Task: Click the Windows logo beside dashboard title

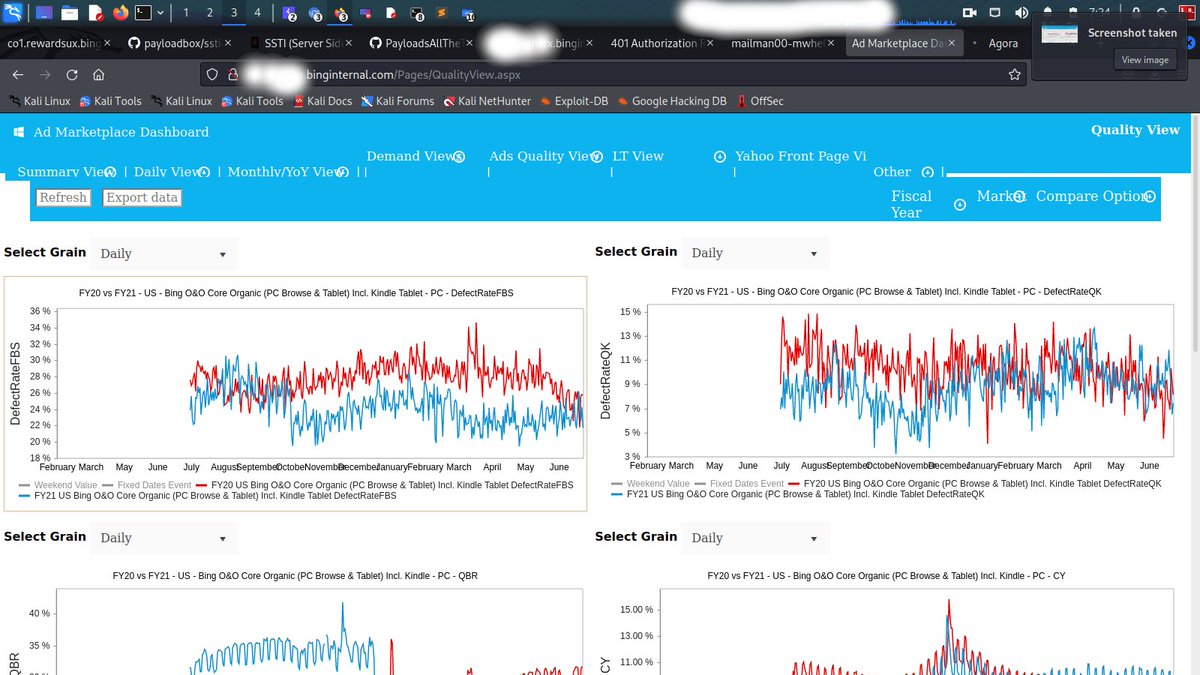Action: 17,132
